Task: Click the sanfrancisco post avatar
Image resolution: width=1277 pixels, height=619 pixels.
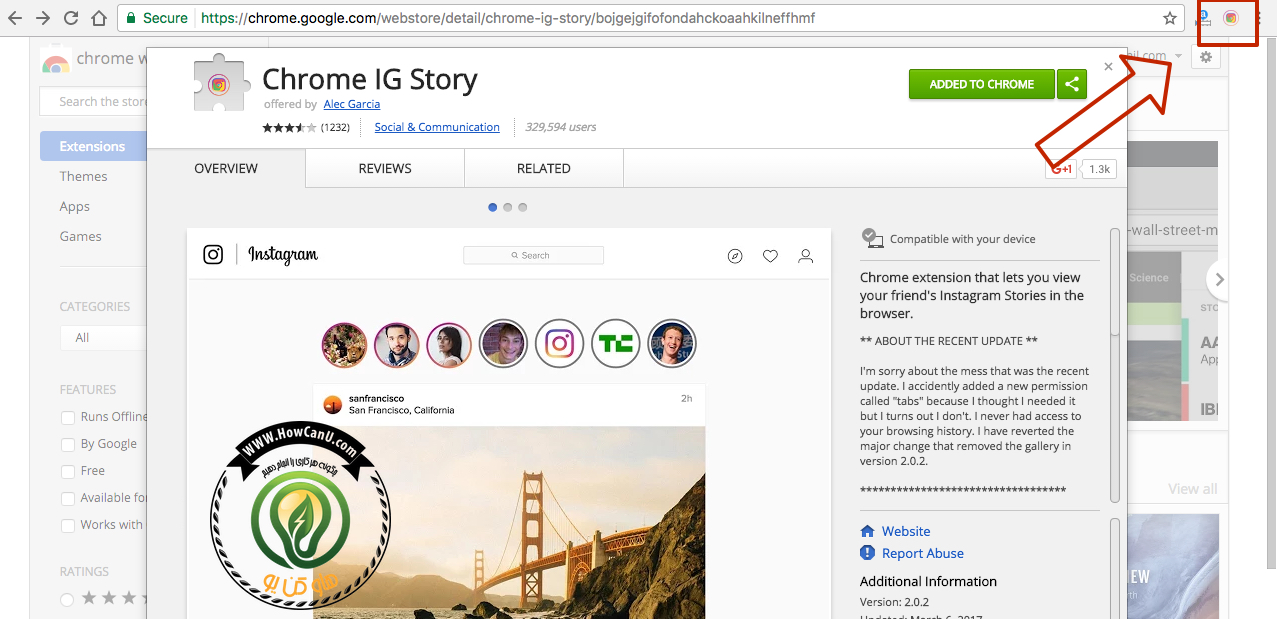Action: (333, 404)
